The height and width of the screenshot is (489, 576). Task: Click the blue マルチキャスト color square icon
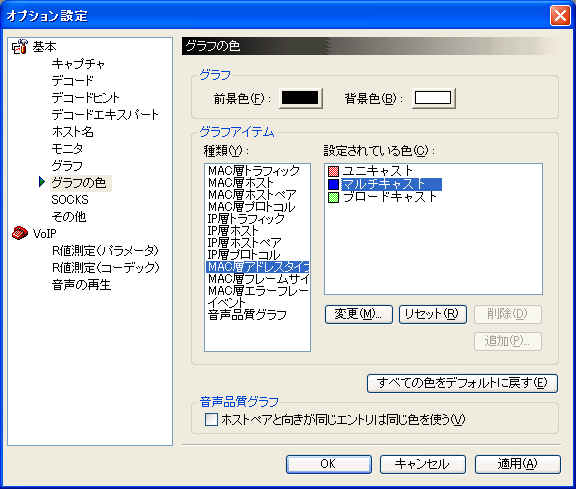[x=333, y=184]
